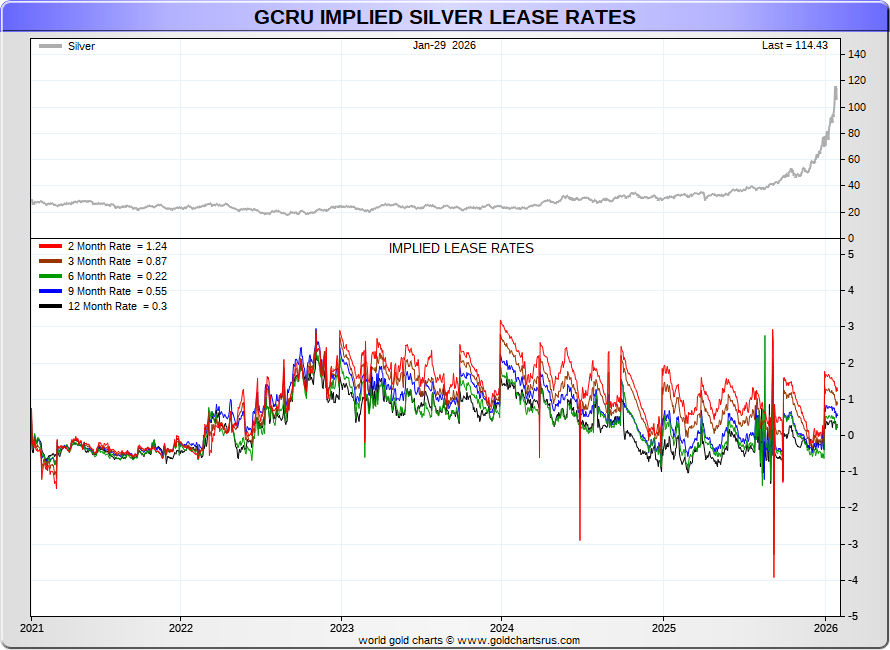This screenshot has width=890, height=650.
Task: Click the green 6 Month Rate swatch
Action: [x=50, y=276]
